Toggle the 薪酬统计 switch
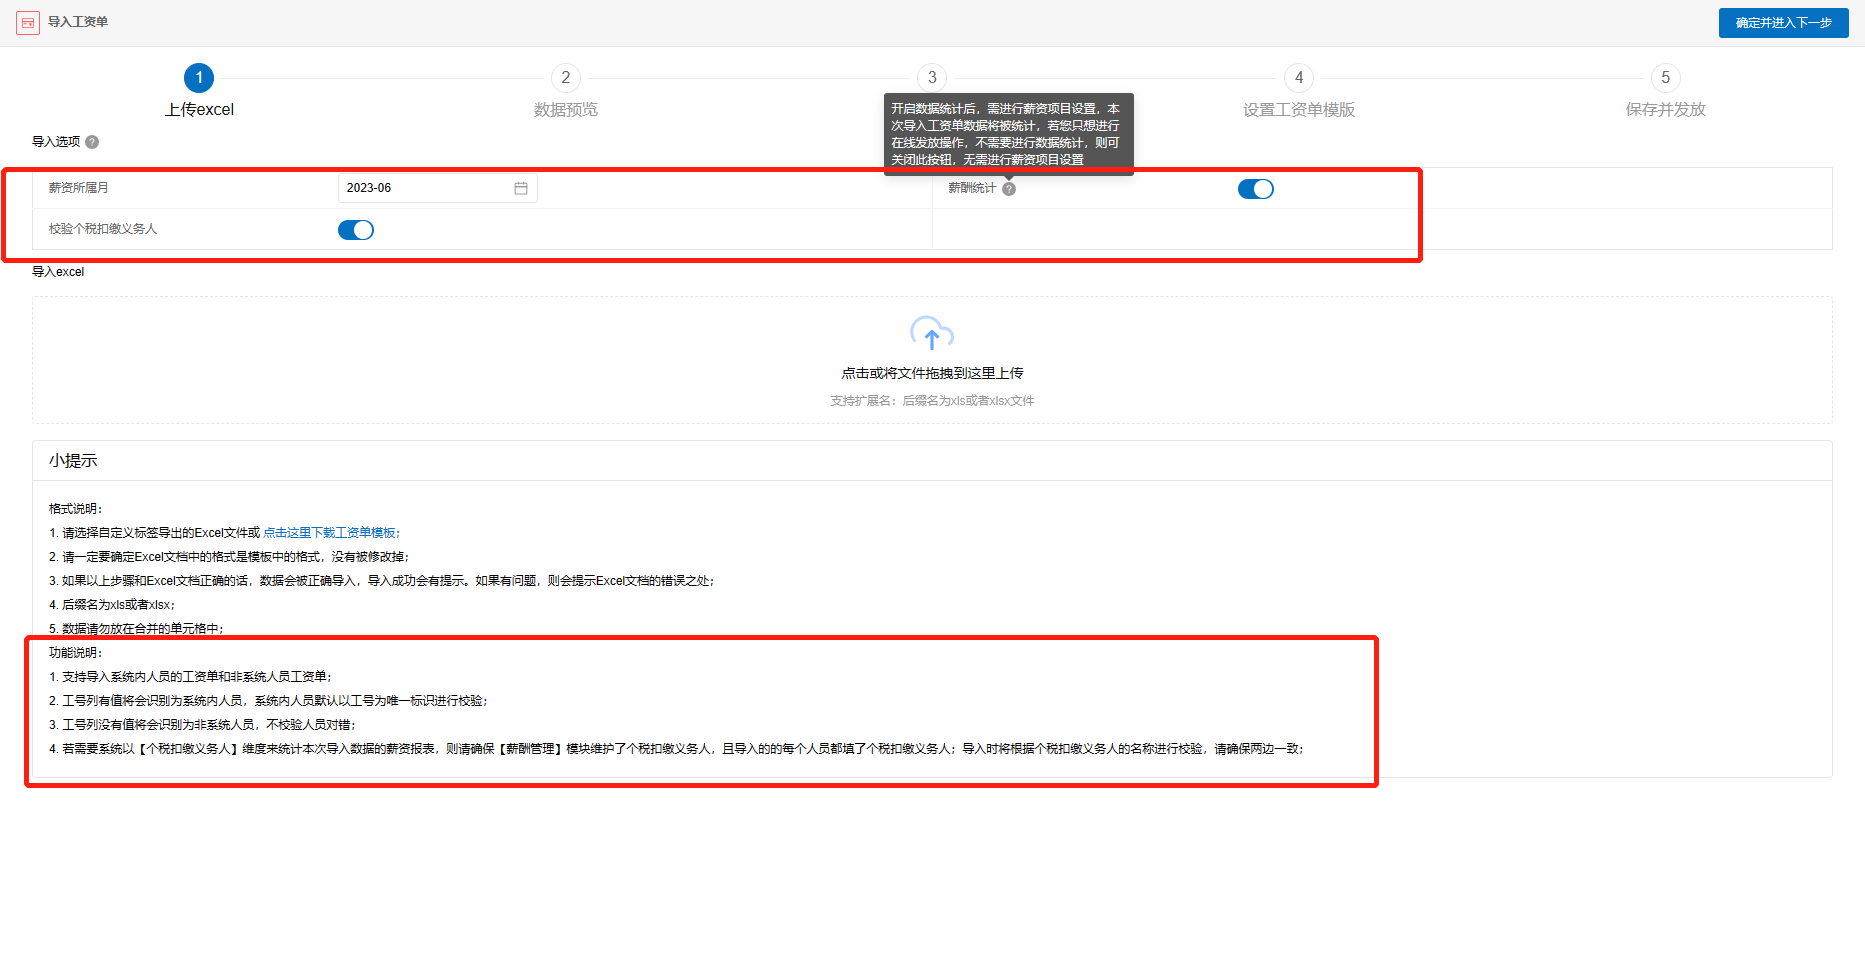Viewport: 1865px width, 969px height. [1256, 189]
